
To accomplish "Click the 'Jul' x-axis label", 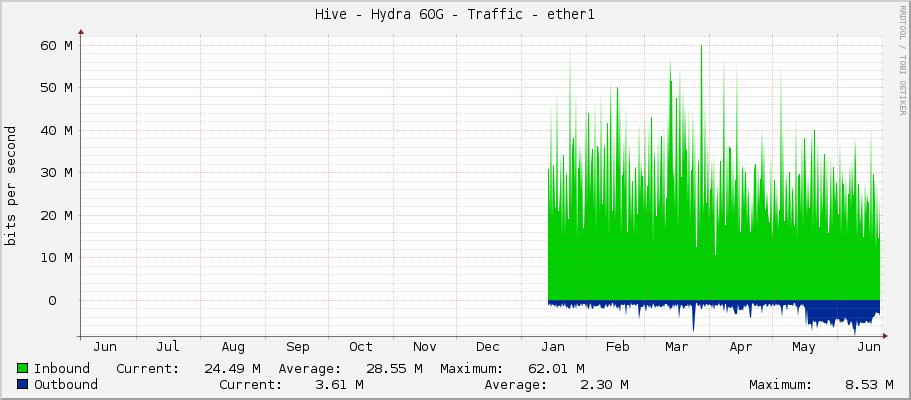I will (167, 347).
